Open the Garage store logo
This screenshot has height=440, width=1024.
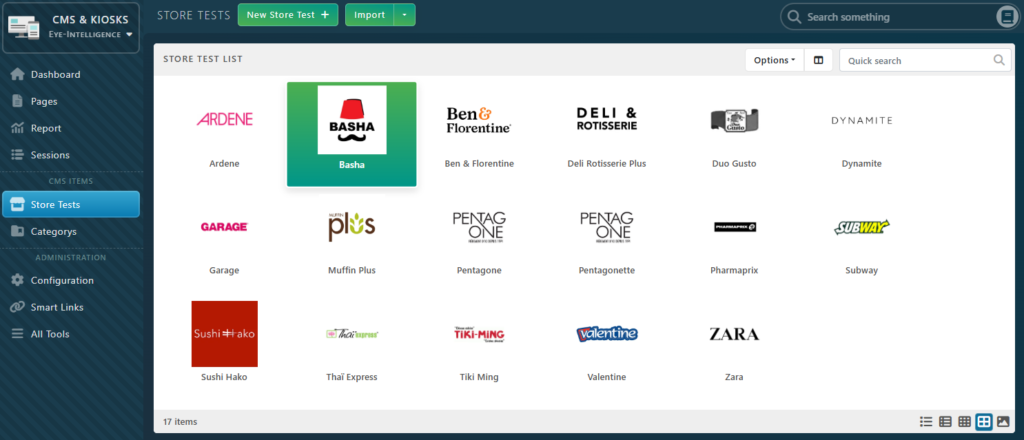224,227
